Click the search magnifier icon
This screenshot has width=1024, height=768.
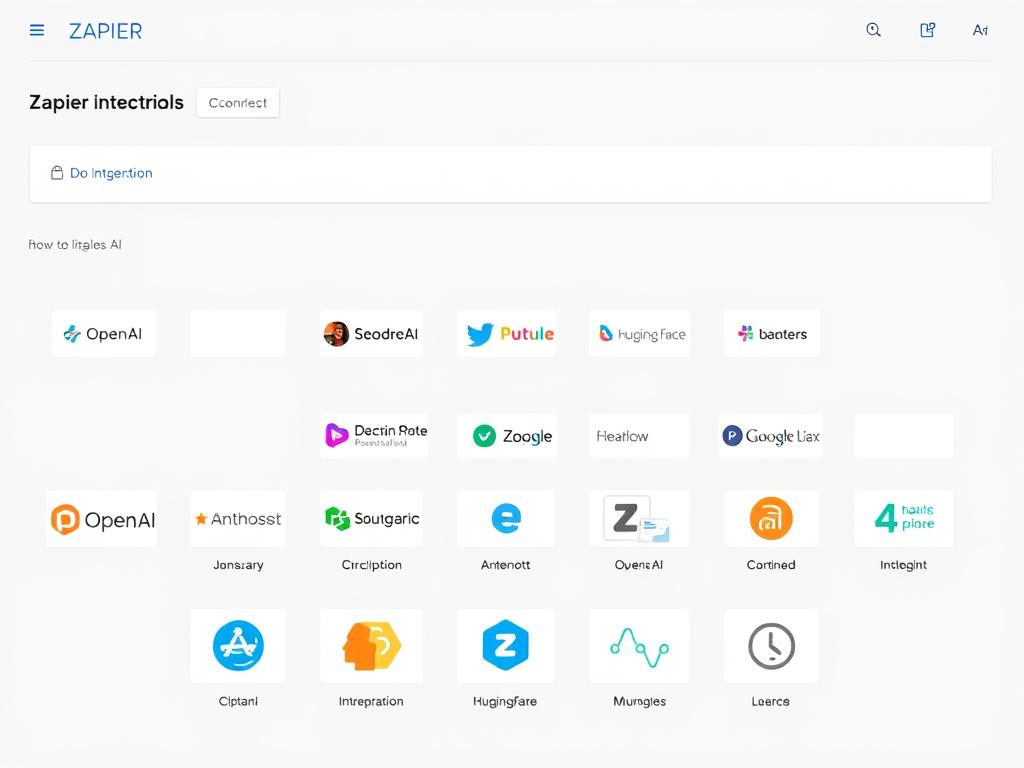873,30
